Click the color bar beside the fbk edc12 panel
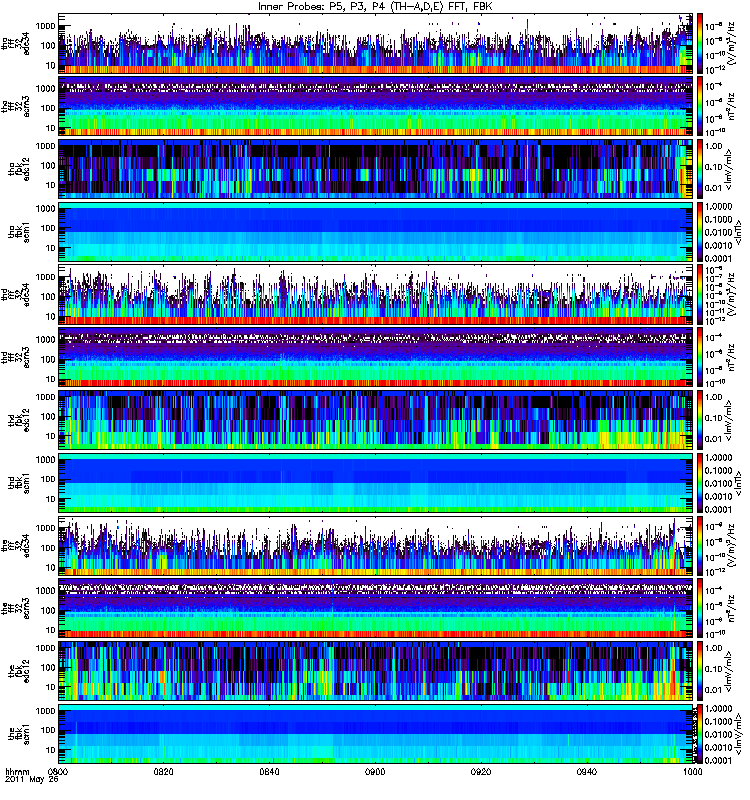The height and width of the screenshot is (800, 750). (x=699, y=671)
